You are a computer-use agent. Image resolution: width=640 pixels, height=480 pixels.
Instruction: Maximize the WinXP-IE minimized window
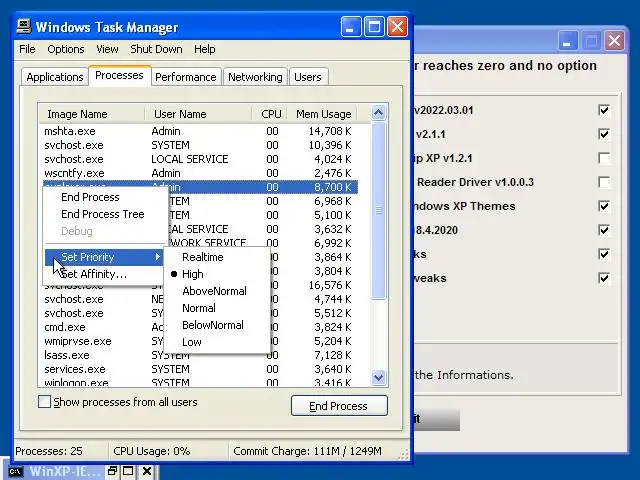128,471
